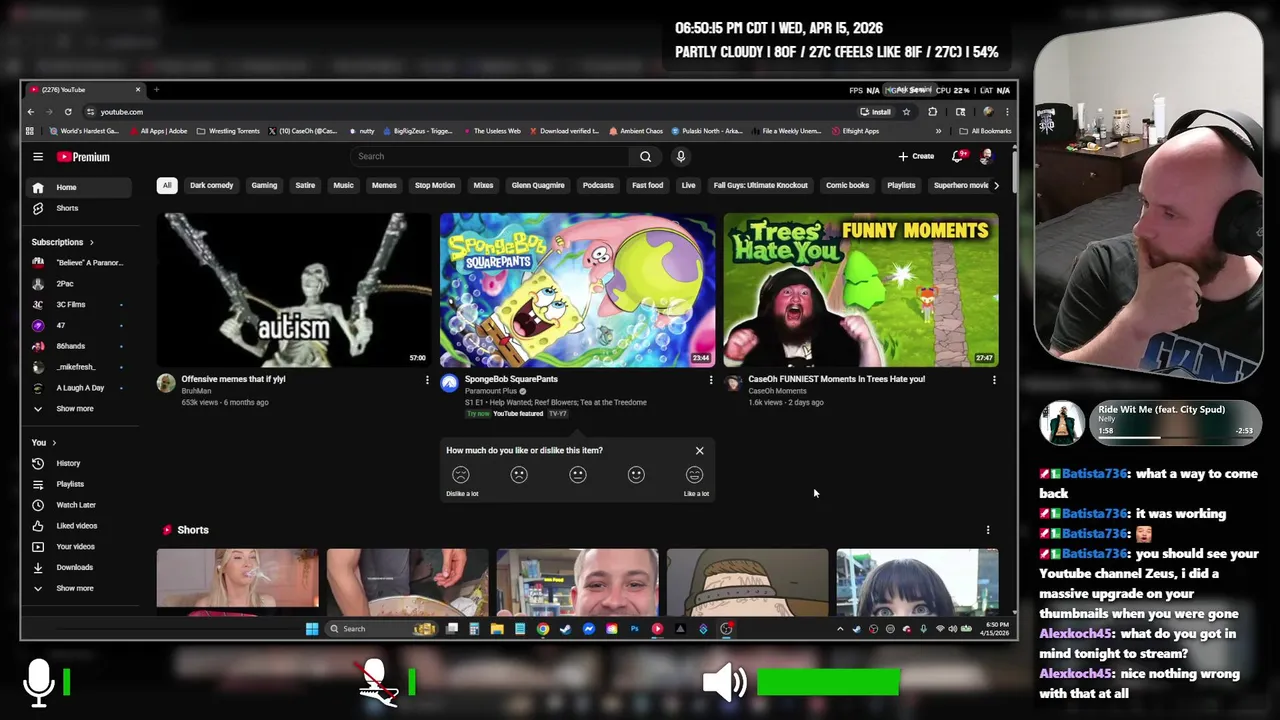Open Chrome extensions puzzle icon

pos(933,112)
